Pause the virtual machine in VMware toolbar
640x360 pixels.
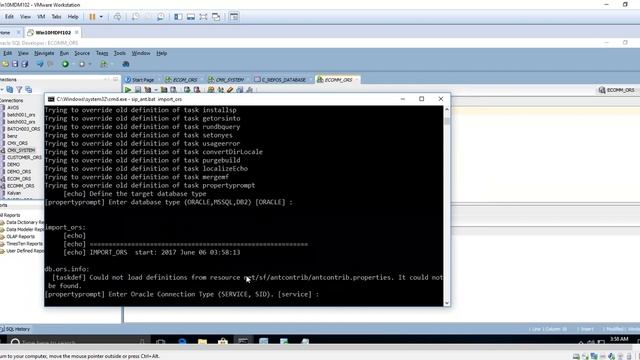coord(92,17)
